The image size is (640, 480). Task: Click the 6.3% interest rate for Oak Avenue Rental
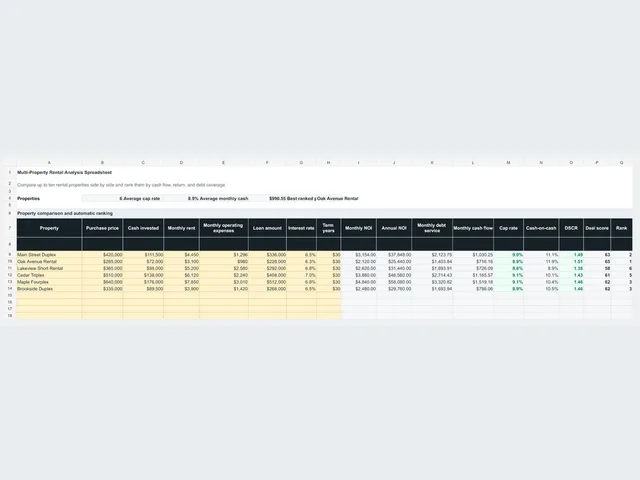point(301,262)
